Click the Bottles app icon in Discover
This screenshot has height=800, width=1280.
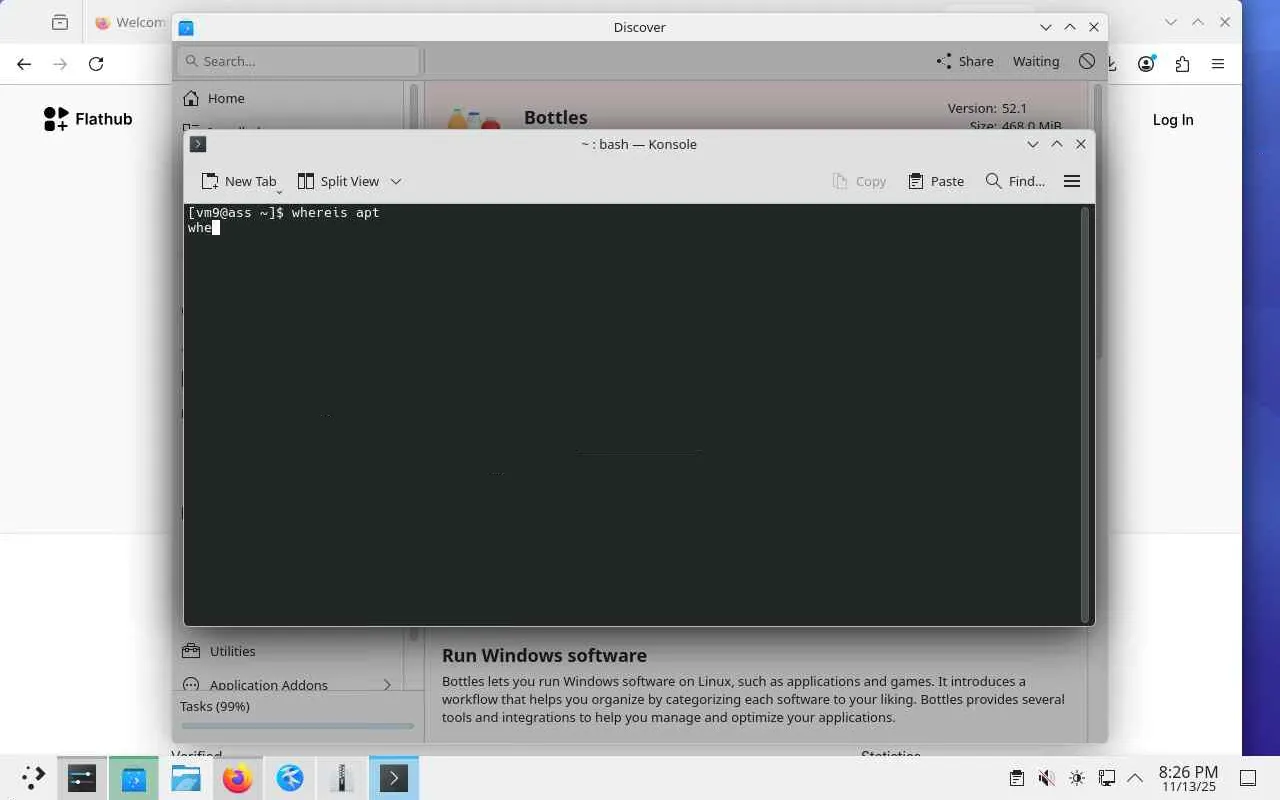tap(474, 119)
